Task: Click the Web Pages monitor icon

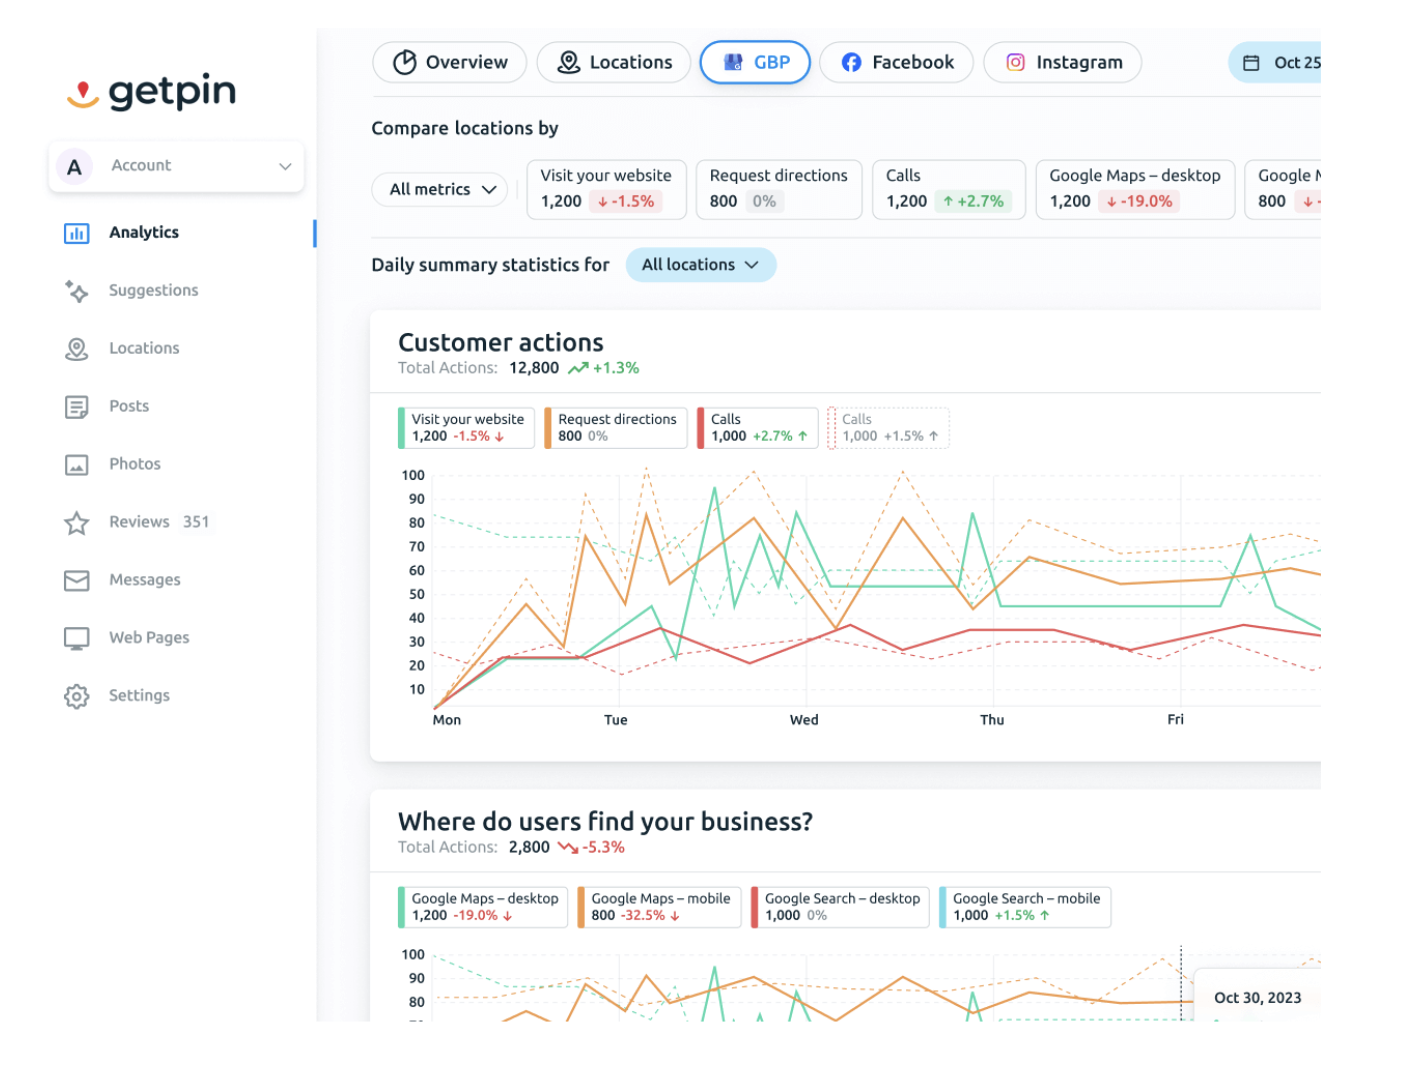Action: point(76,638)
